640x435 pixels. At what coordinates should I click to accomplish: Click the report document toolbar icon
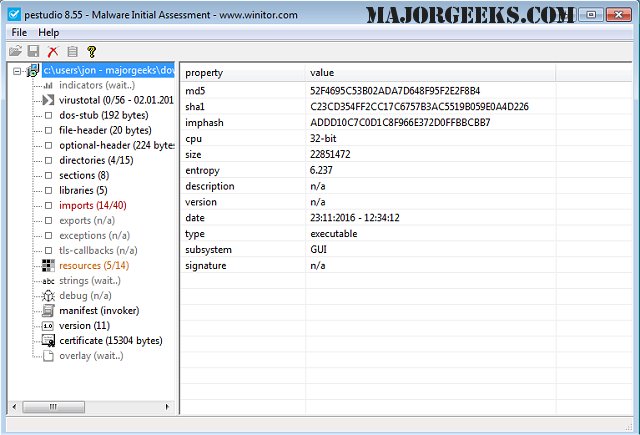[72, 51]
